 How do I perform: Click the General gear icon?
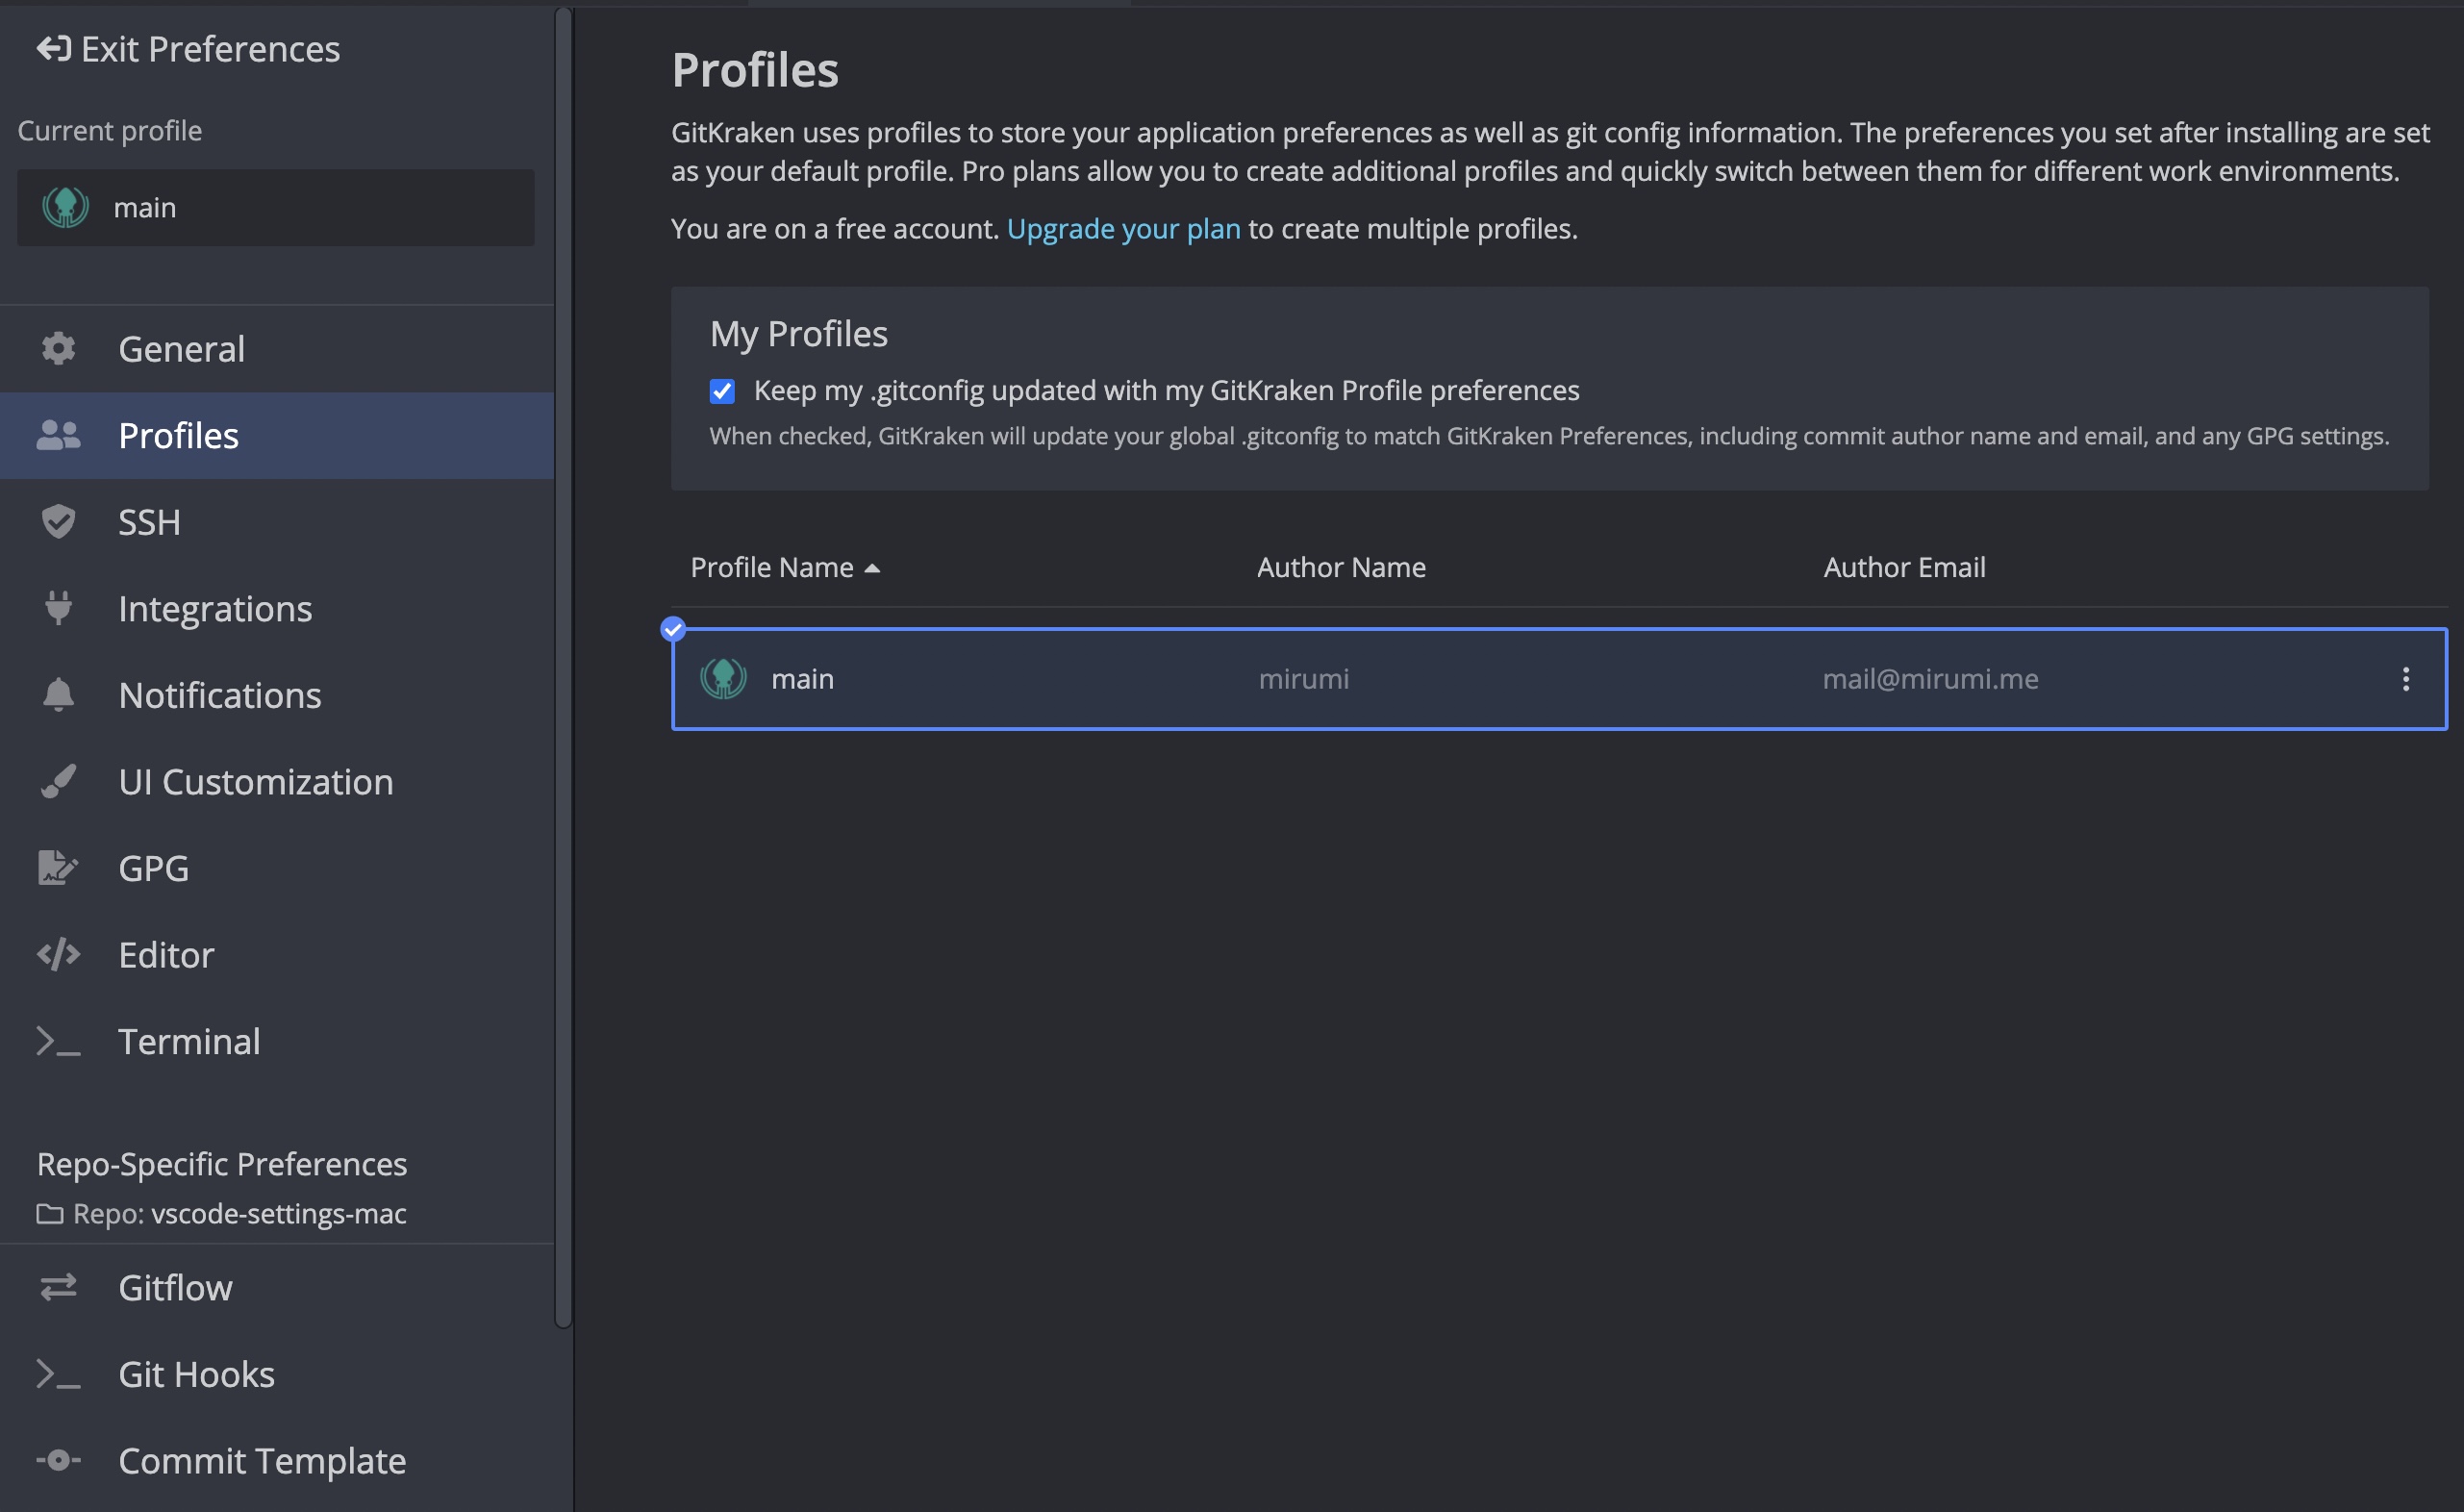coord(58,349)
